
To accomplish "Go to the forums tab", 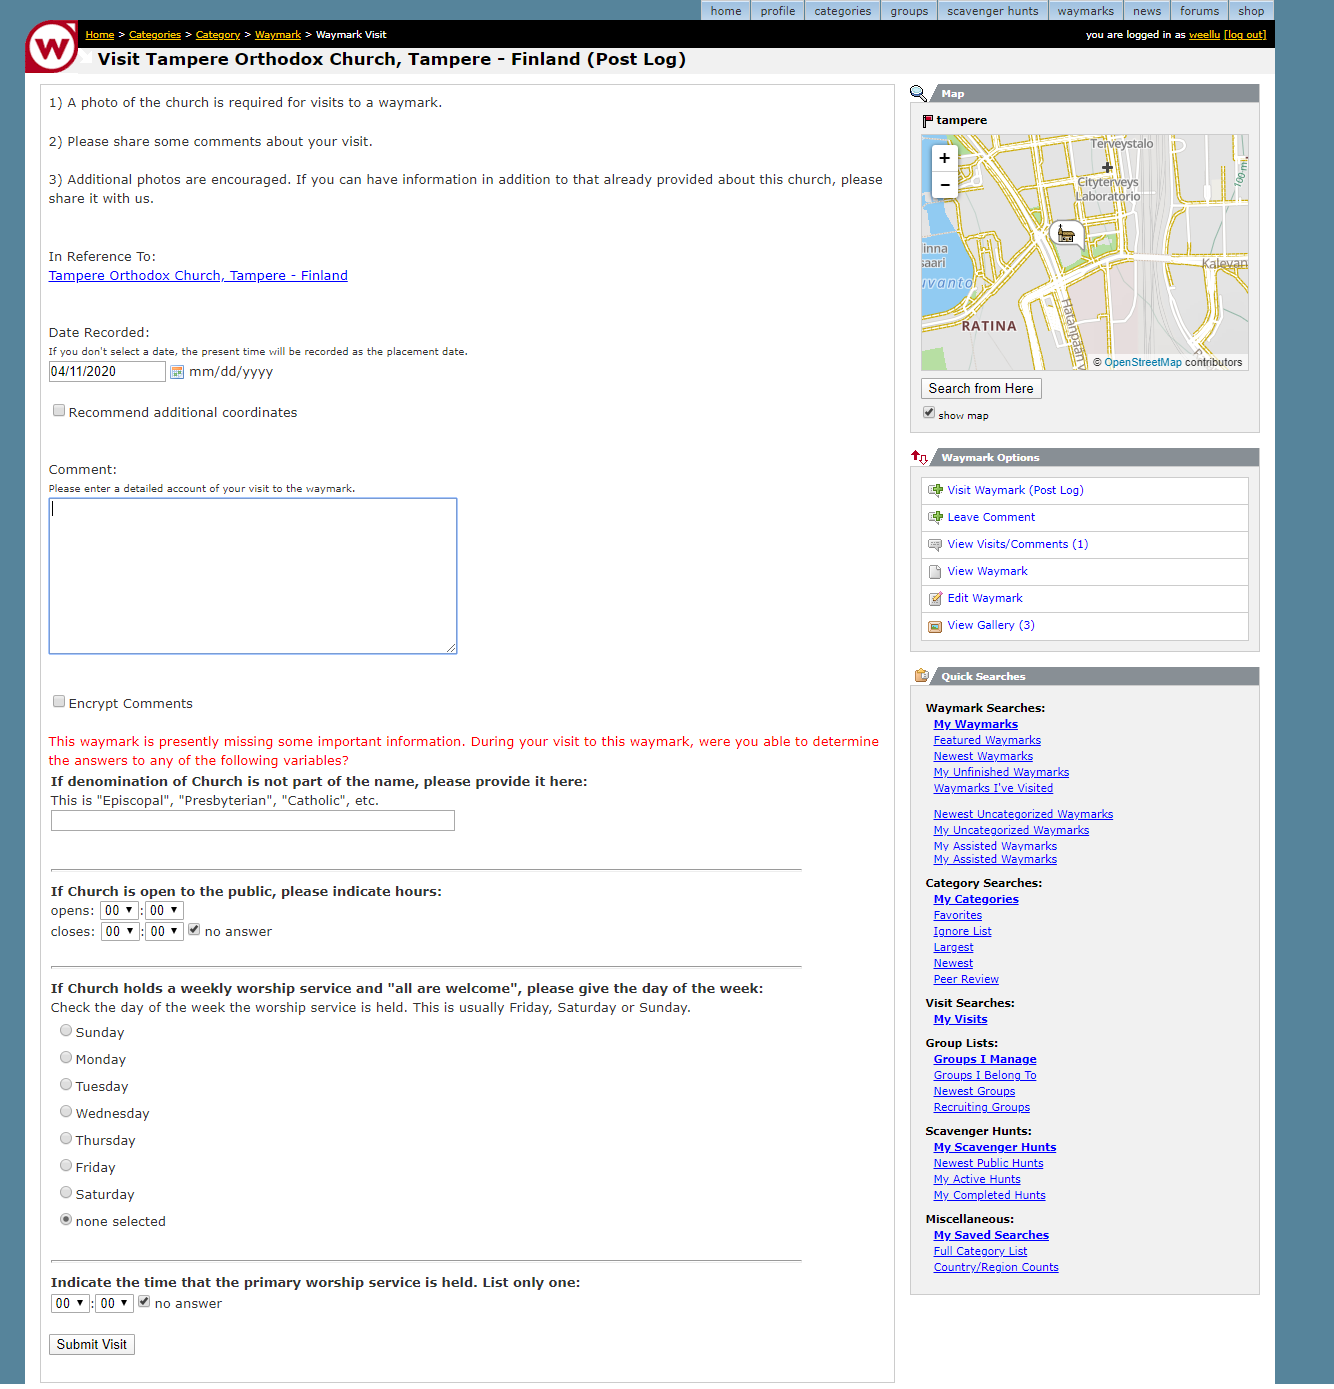I will (x=1199, y=11).
